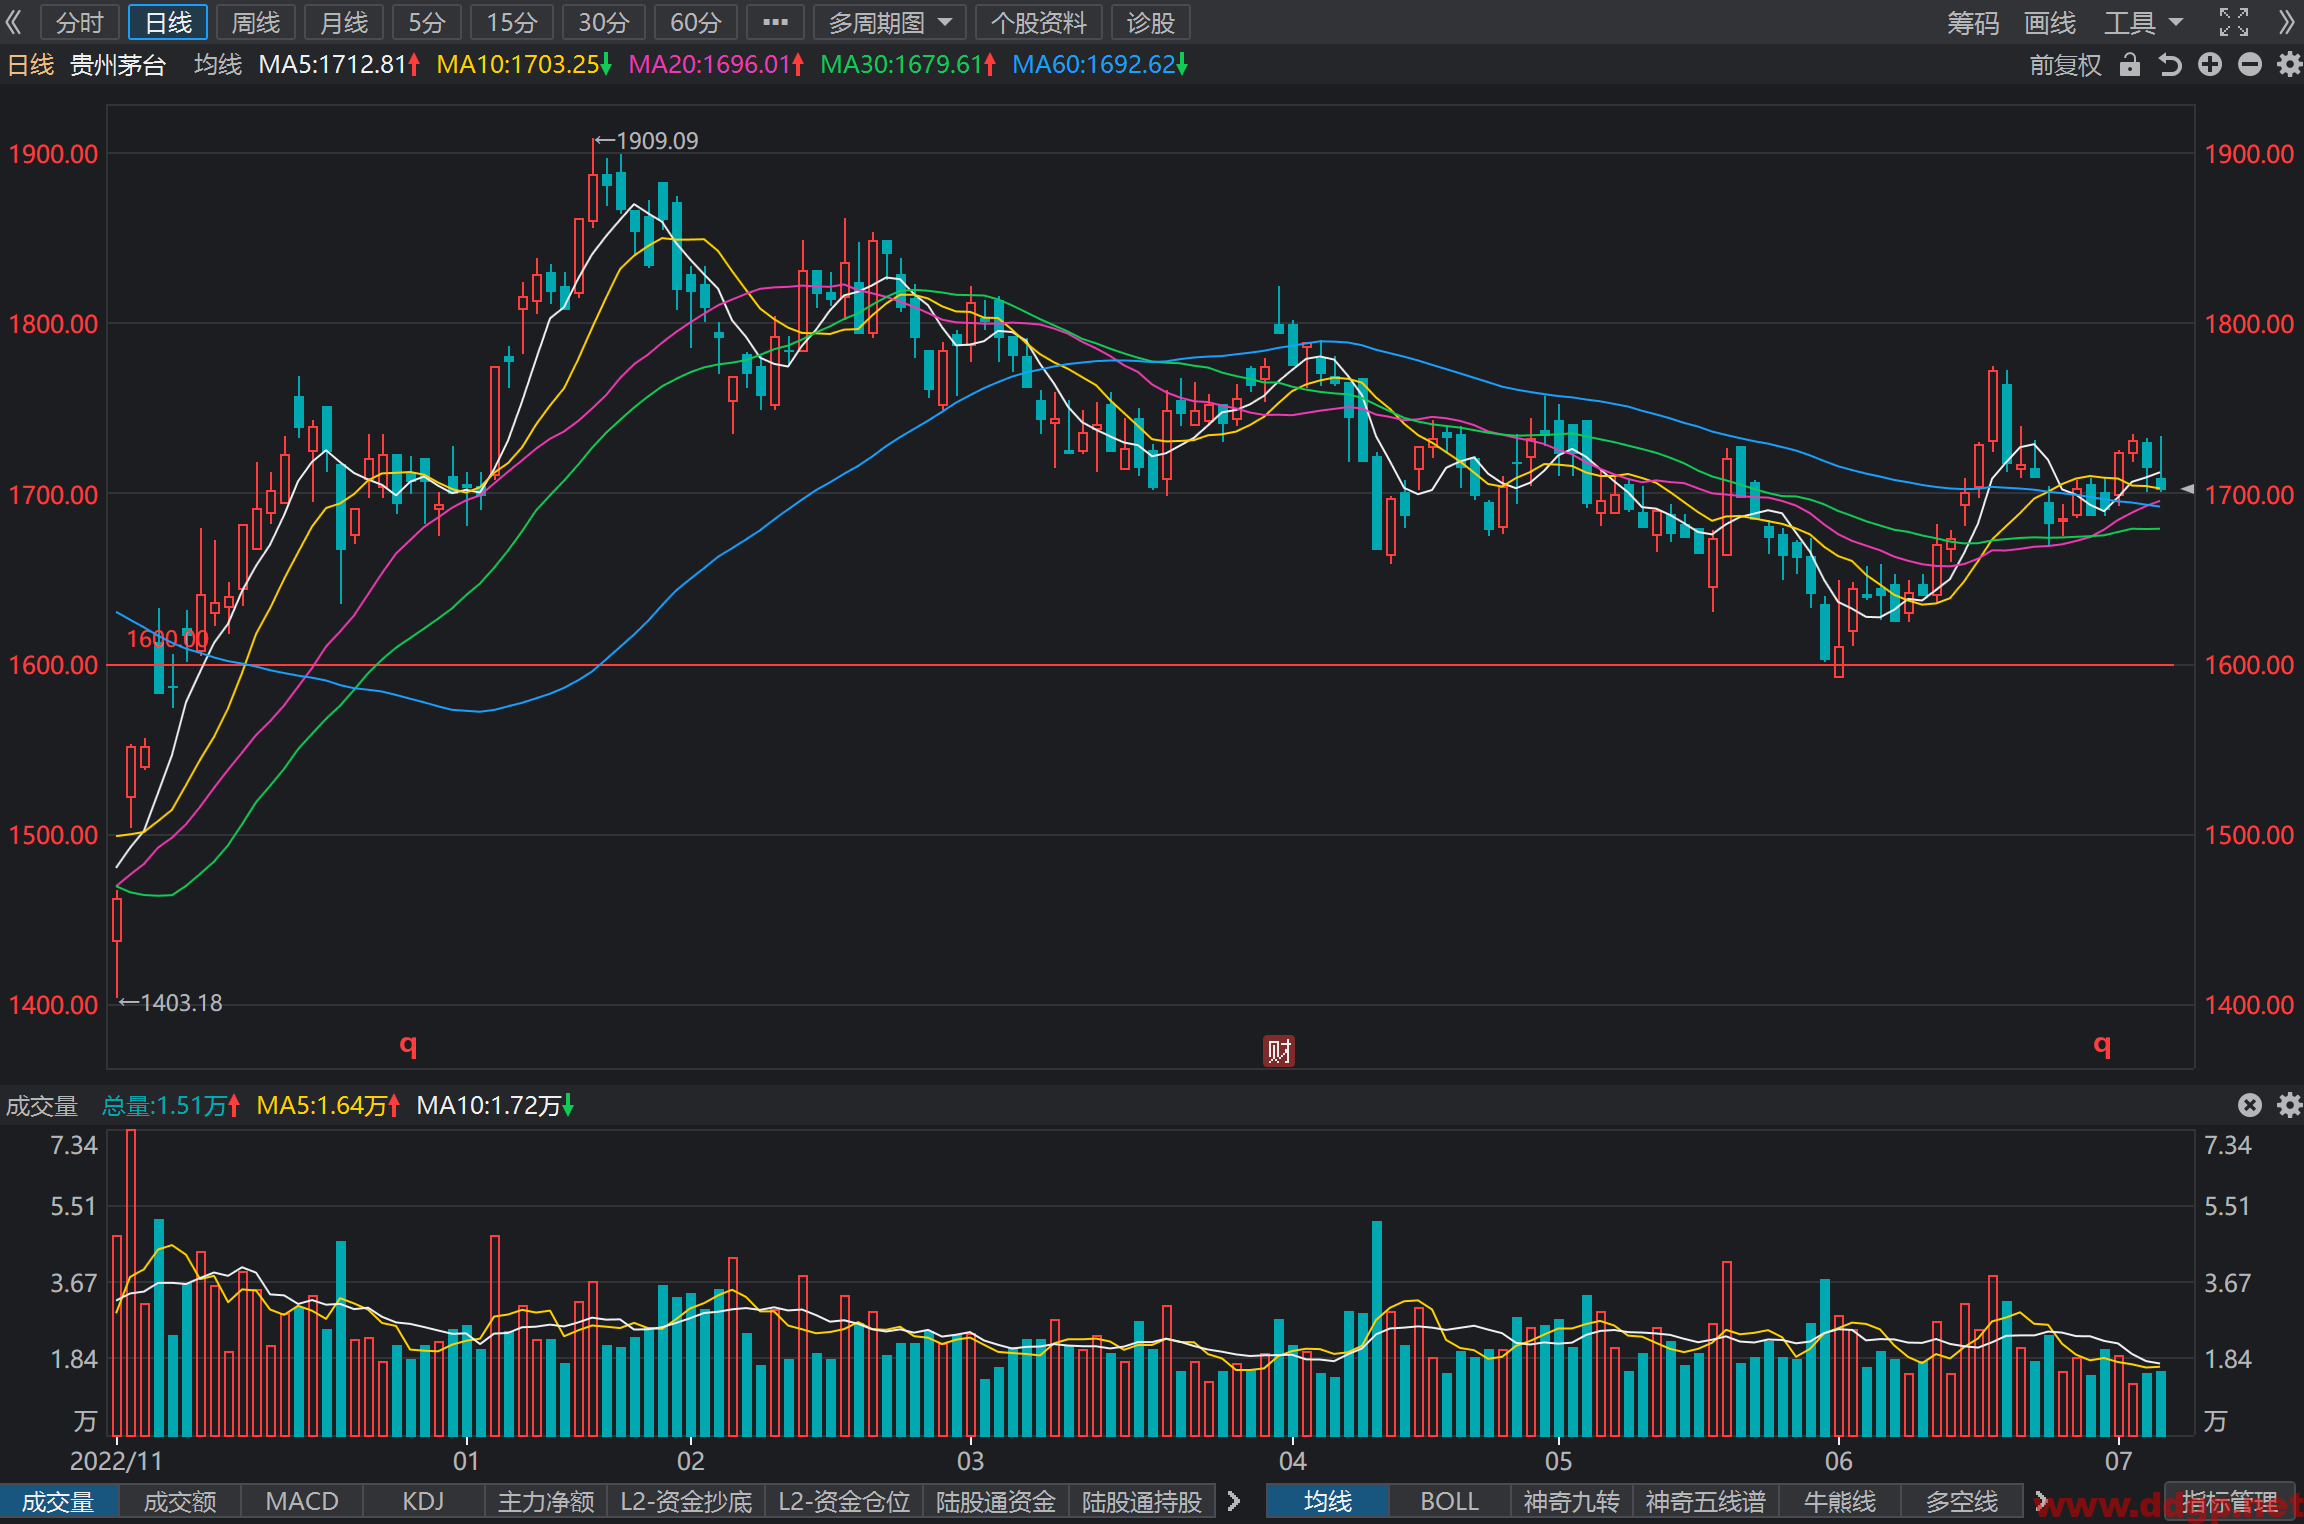The height and width of the screenshot is (1524, 2304).
Task: Select 日线 daily chart
Action: (x=168, y=22)
